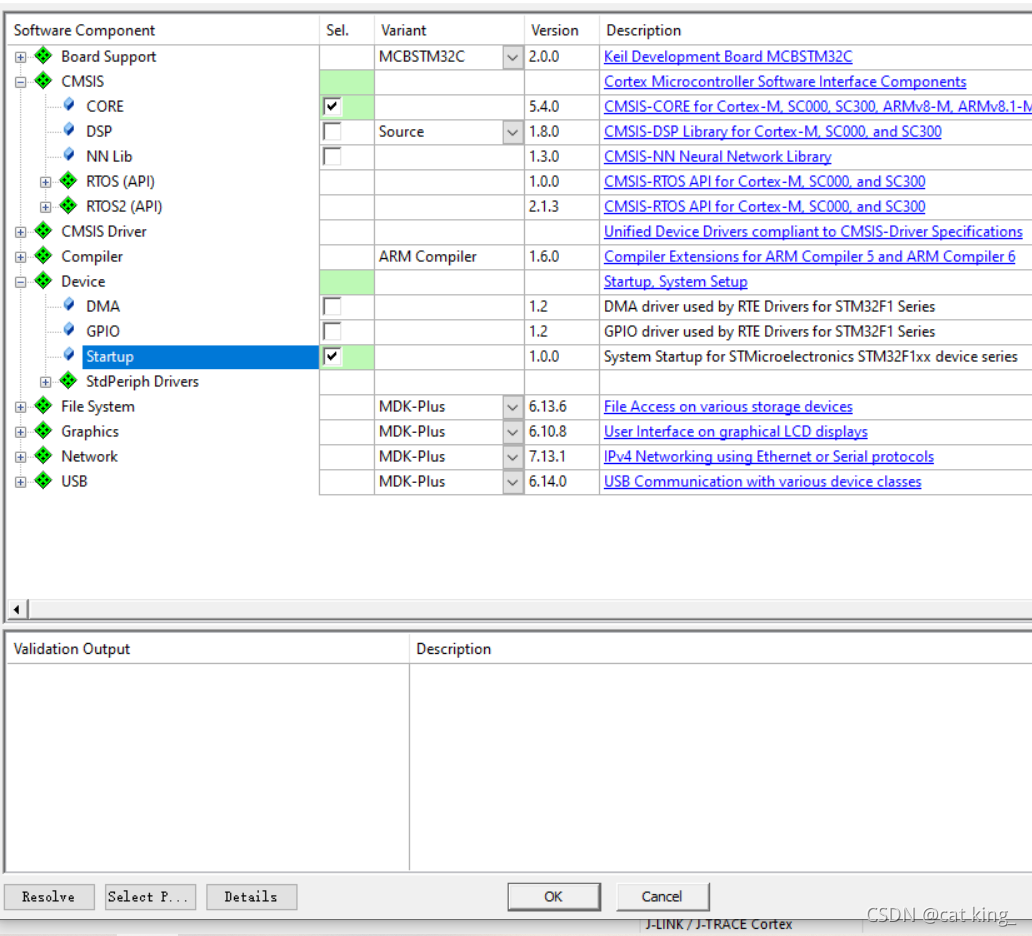
Task: Expand the RTOS2 (API) tree node
Action: [x=45, y=207]
